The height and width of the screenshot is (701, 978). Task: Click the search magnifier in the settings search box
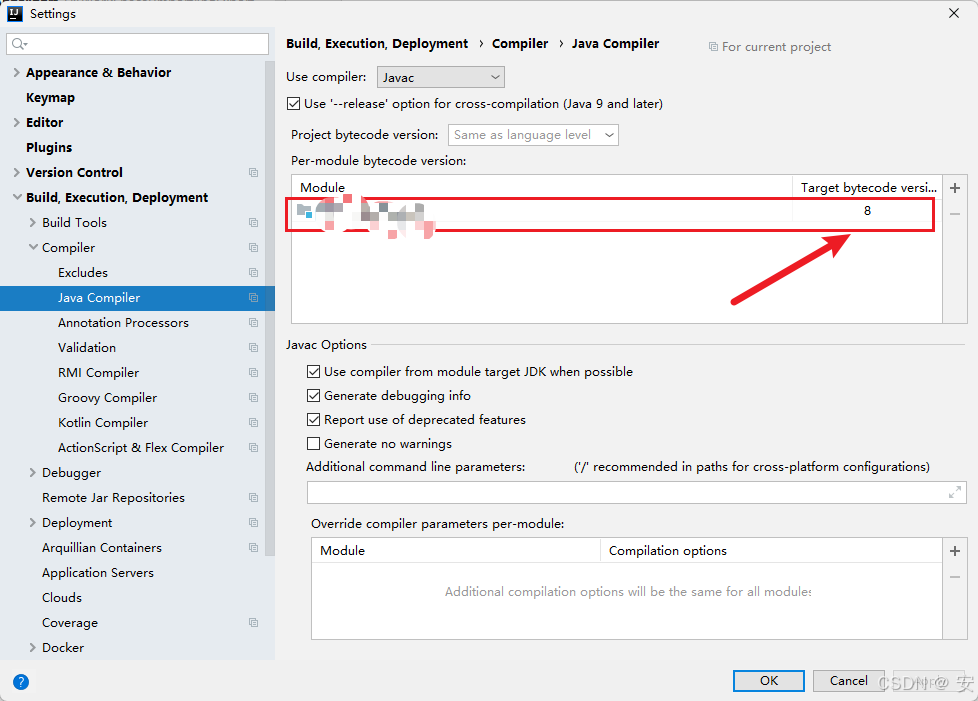click(18, 44)
